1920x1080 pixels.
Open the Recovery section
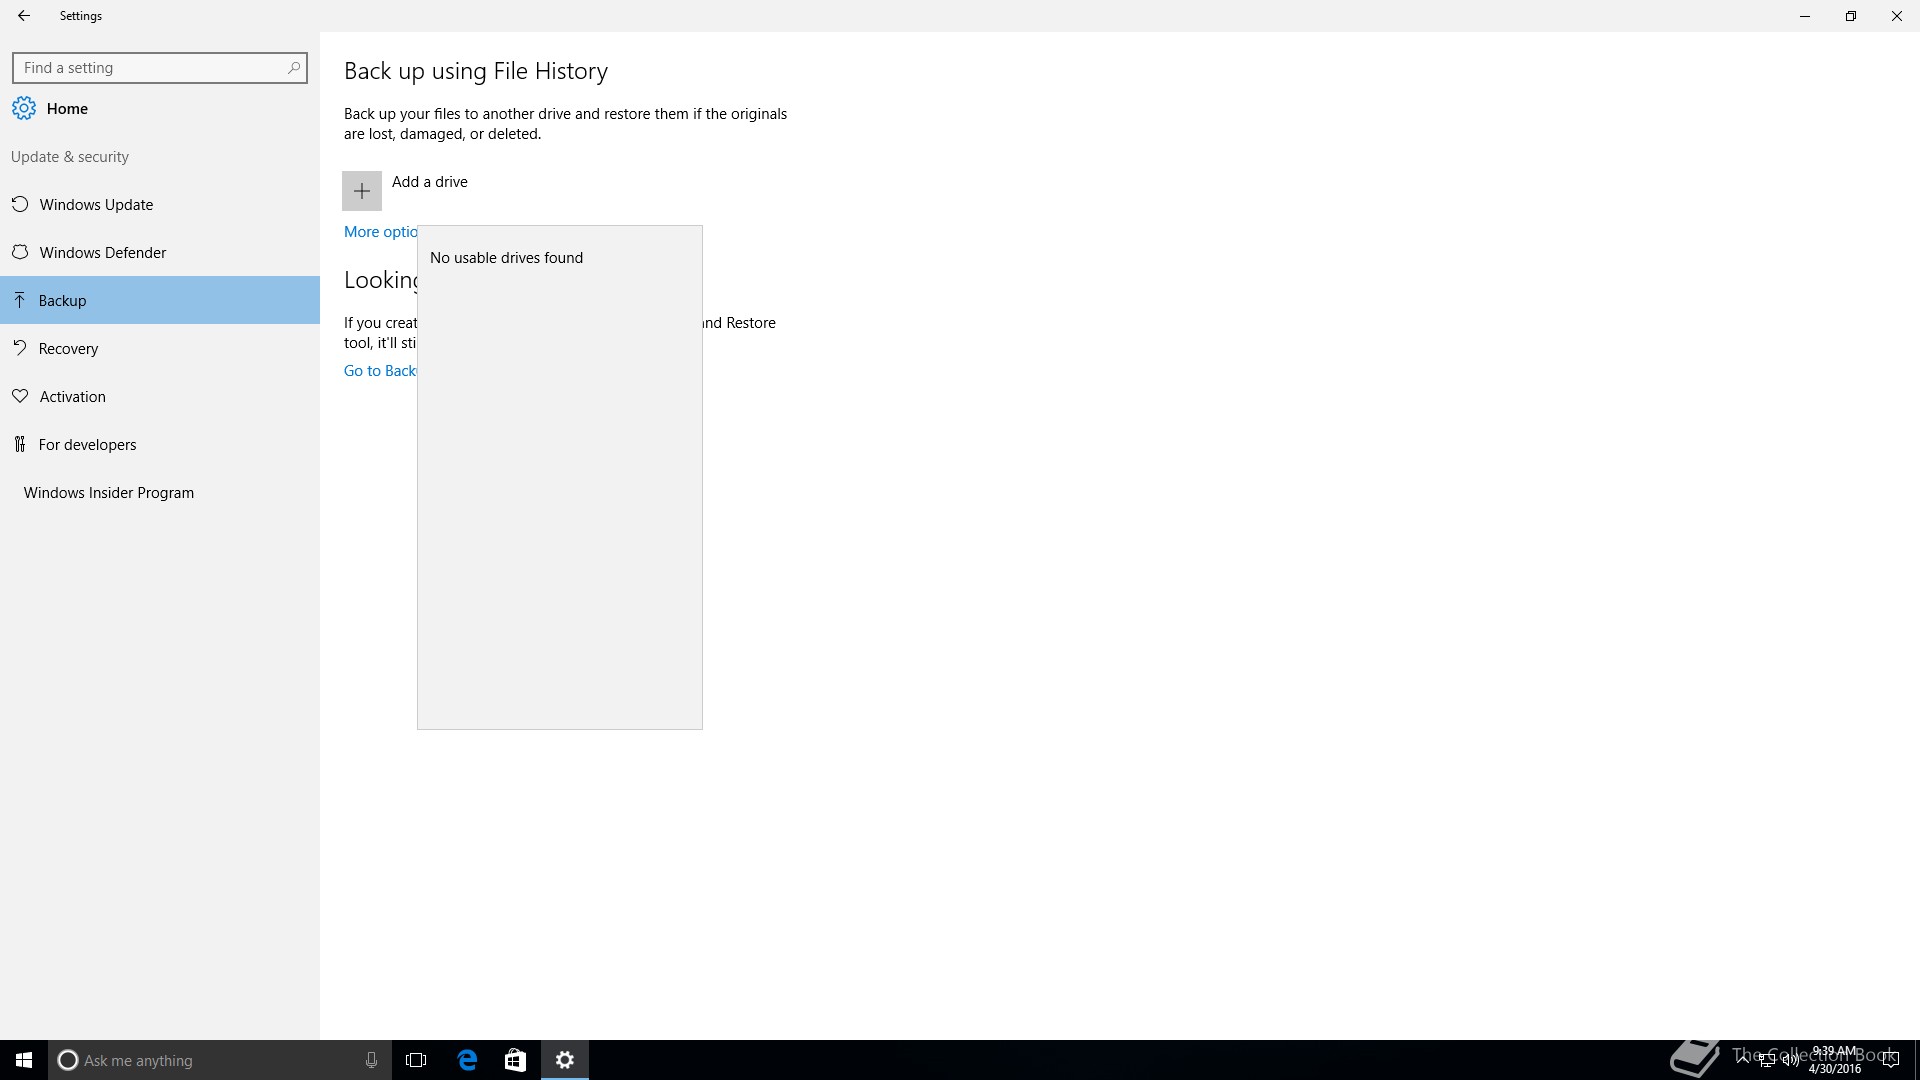68,349
